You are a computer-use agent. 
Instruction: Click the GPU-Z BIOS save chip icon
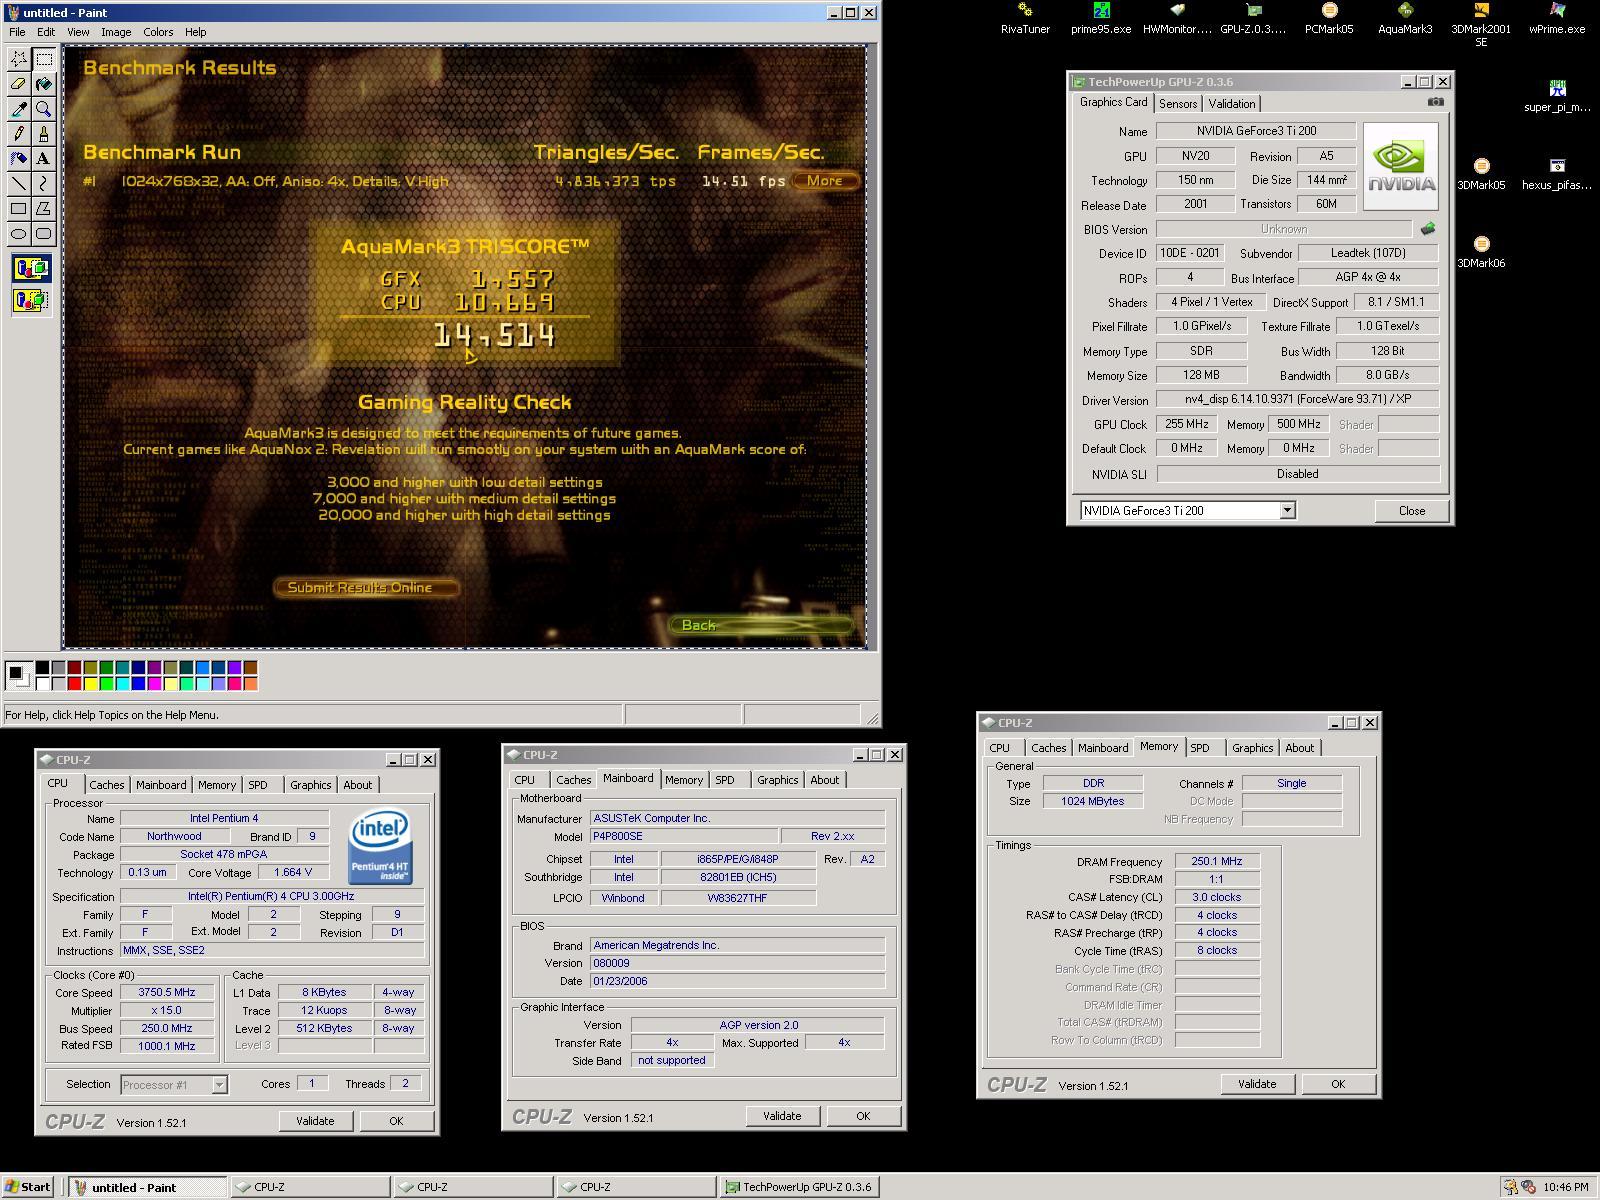click(x=1428, y=229)
